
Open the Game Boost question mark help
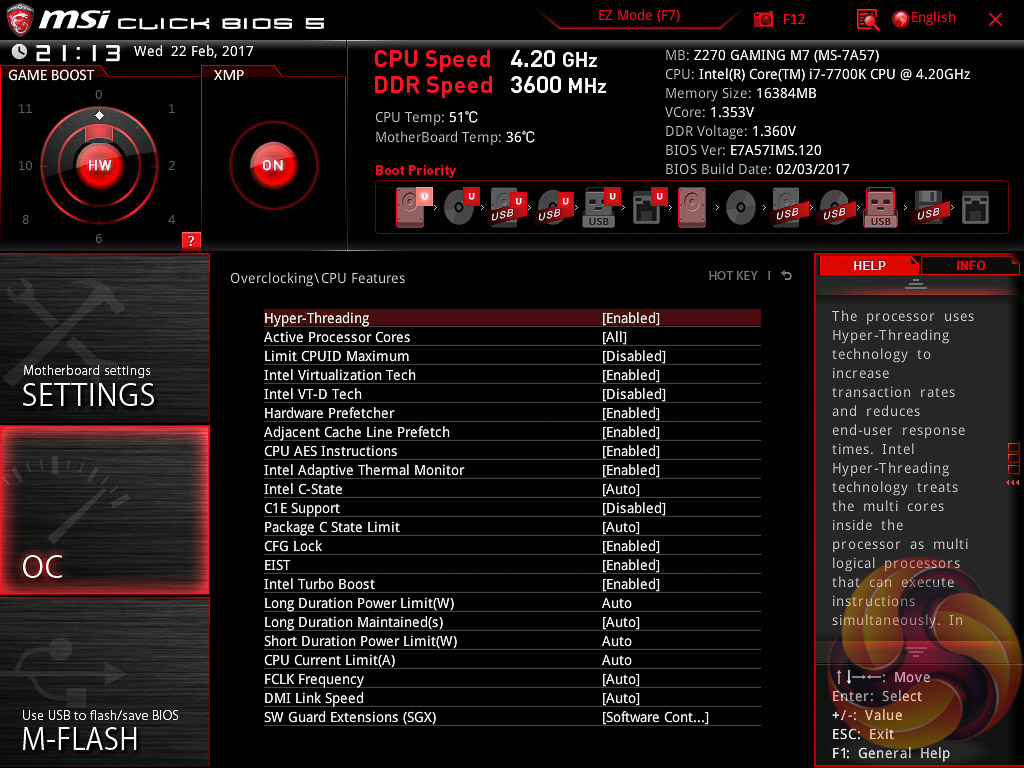pos(191,240)
